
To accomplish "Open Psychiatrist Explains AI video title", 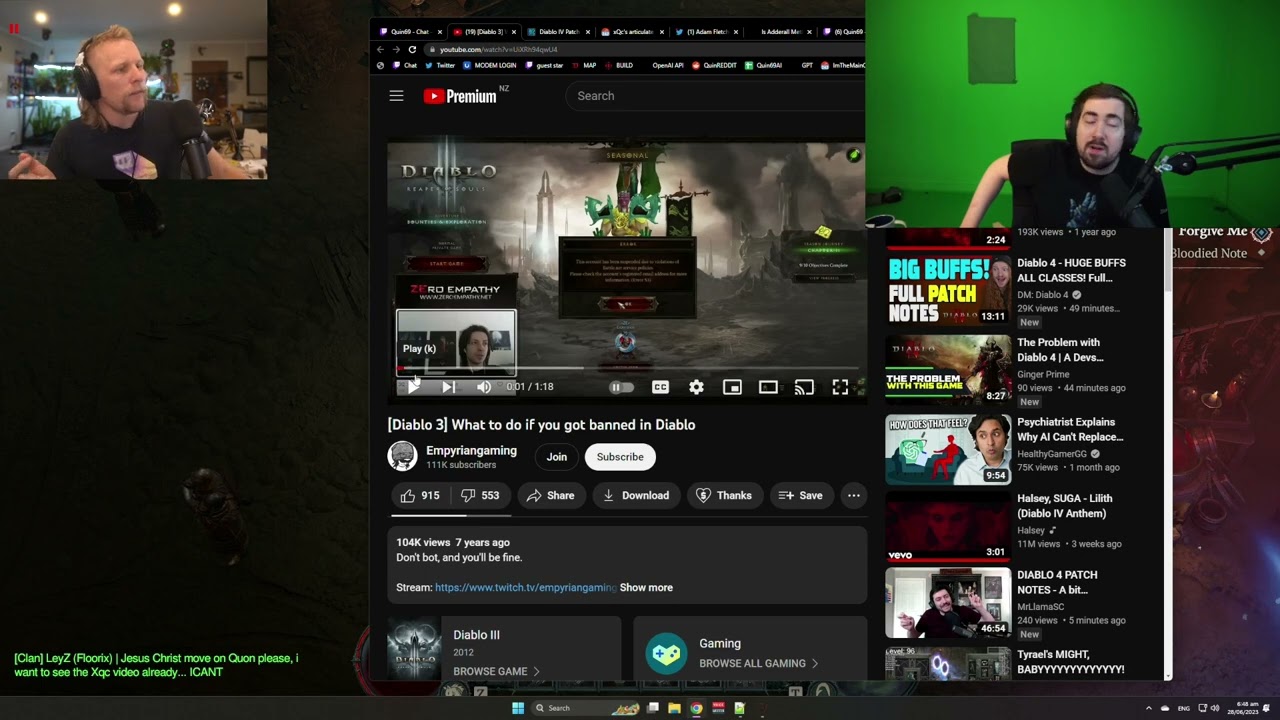I will 1070,430.
